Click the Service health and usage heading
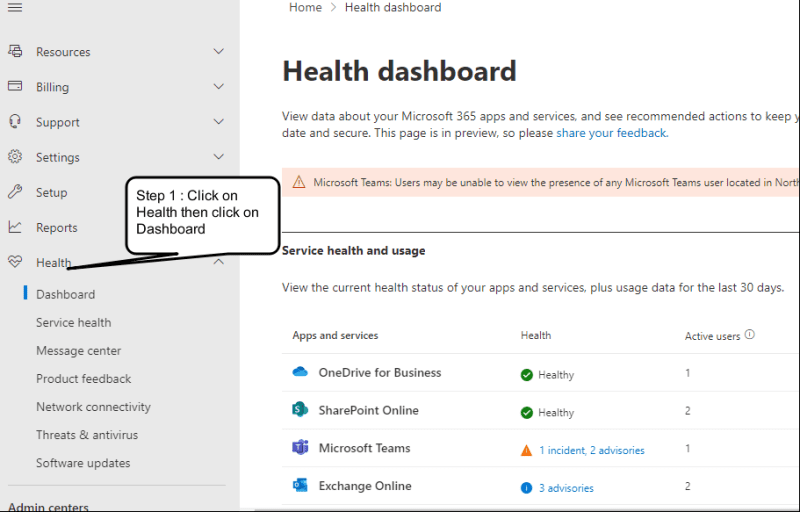 pos(354,250)
